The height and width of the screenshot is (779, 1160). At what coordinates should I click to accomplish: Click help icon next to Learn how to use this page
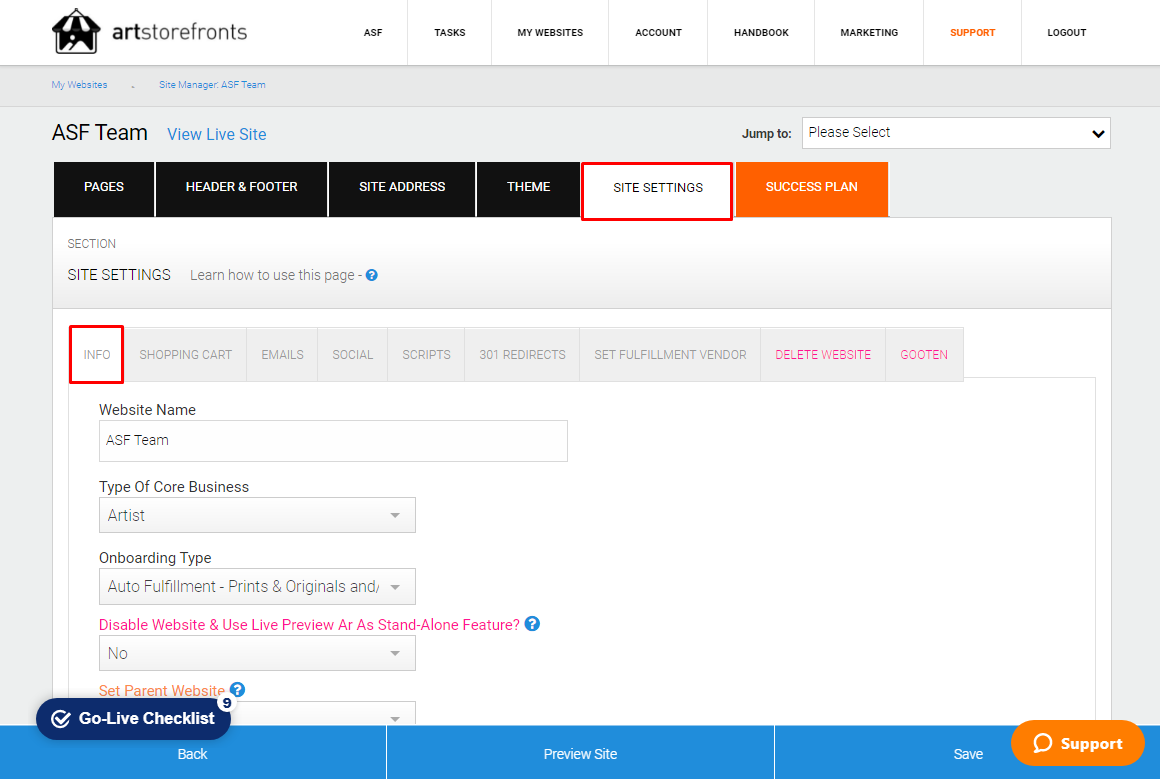(x=371, y=275)
